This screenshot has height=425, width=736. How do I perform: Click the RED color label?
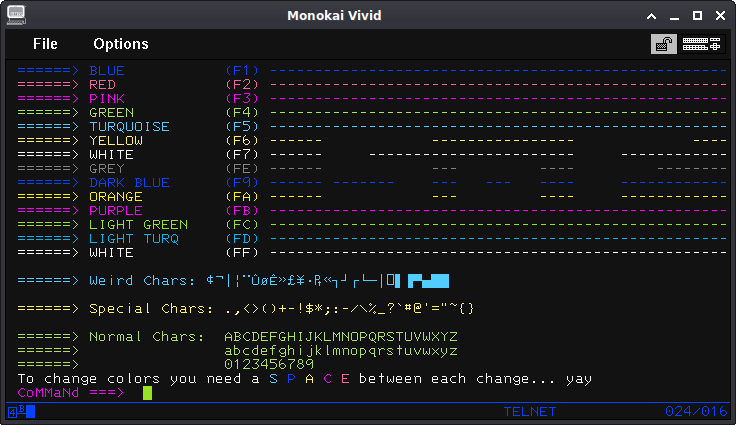(x=102, y=85)
